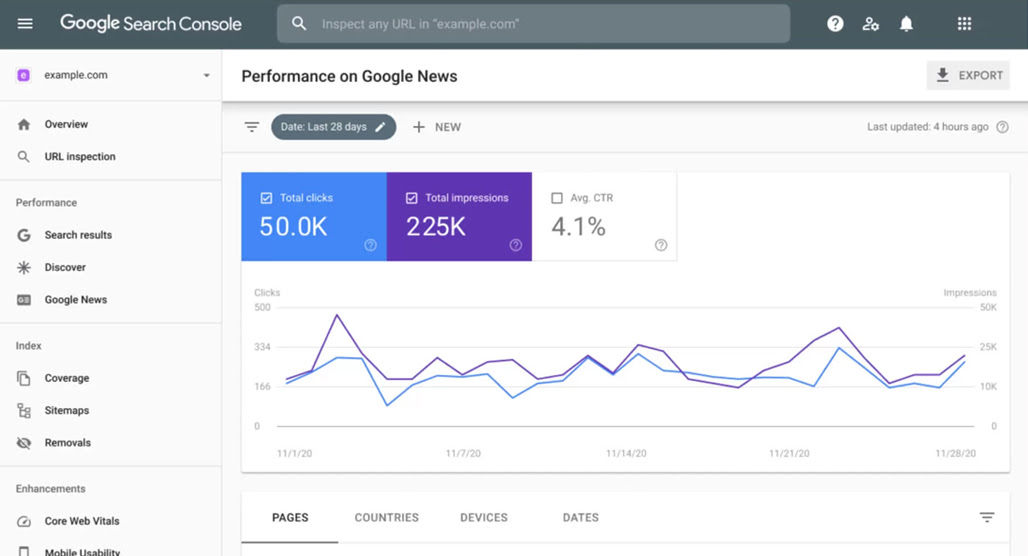Screen dimensions: 1028x556
Task: Click the help icon on Total impressions card
Action: [516, 245]
